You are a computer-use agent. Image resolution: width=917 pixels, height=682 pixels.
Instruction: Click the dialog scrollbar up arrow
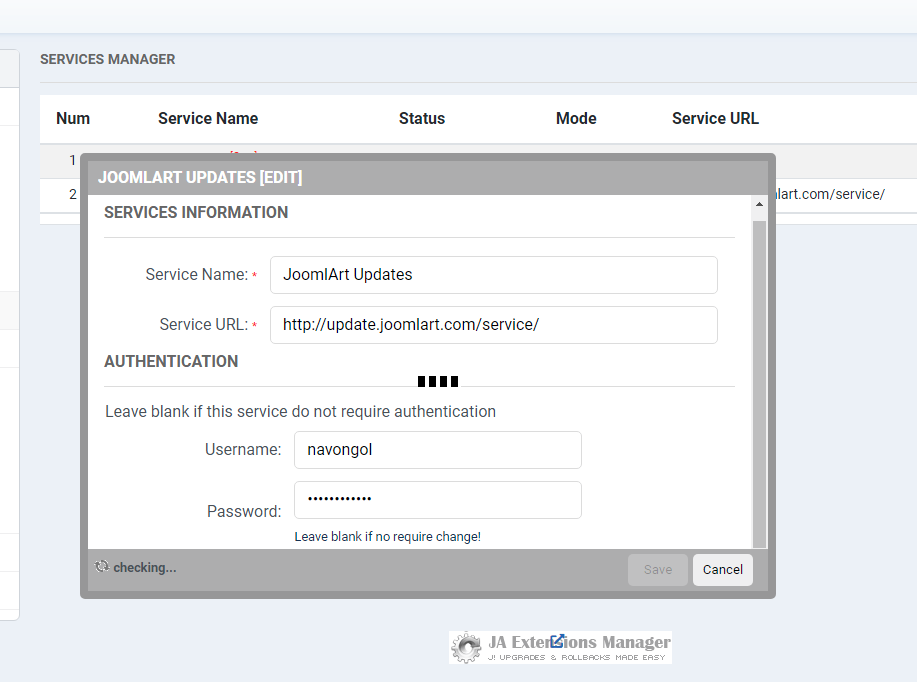[759, 204]
